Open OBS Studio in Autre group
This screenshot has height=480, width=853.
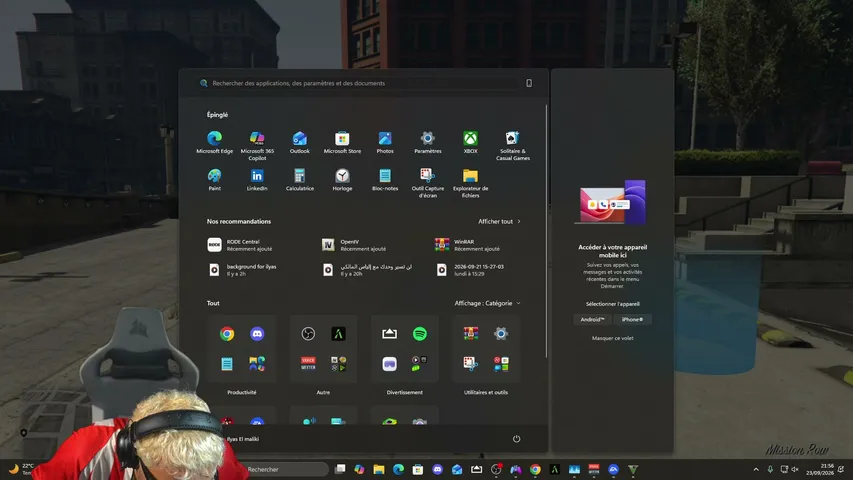point(308,334)
